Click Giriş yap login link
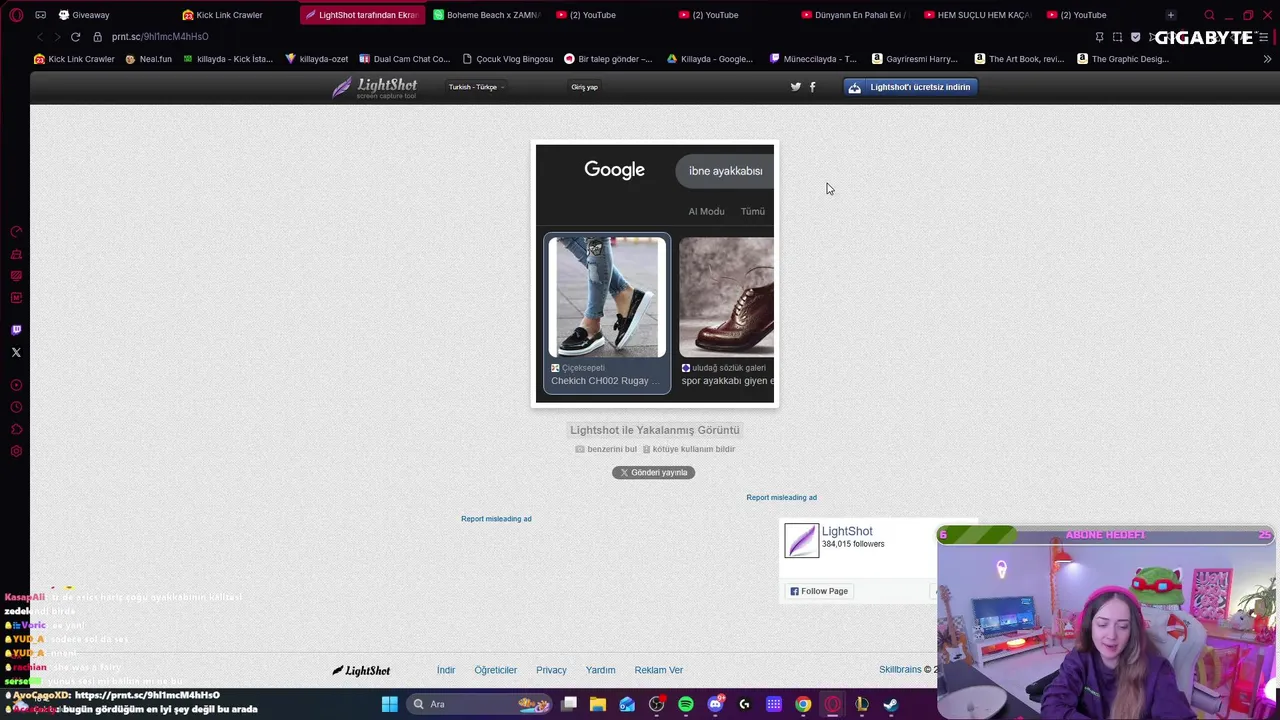Image resolution: width=1280 pixels, height=720 pixels. click(x=584, y=87)
